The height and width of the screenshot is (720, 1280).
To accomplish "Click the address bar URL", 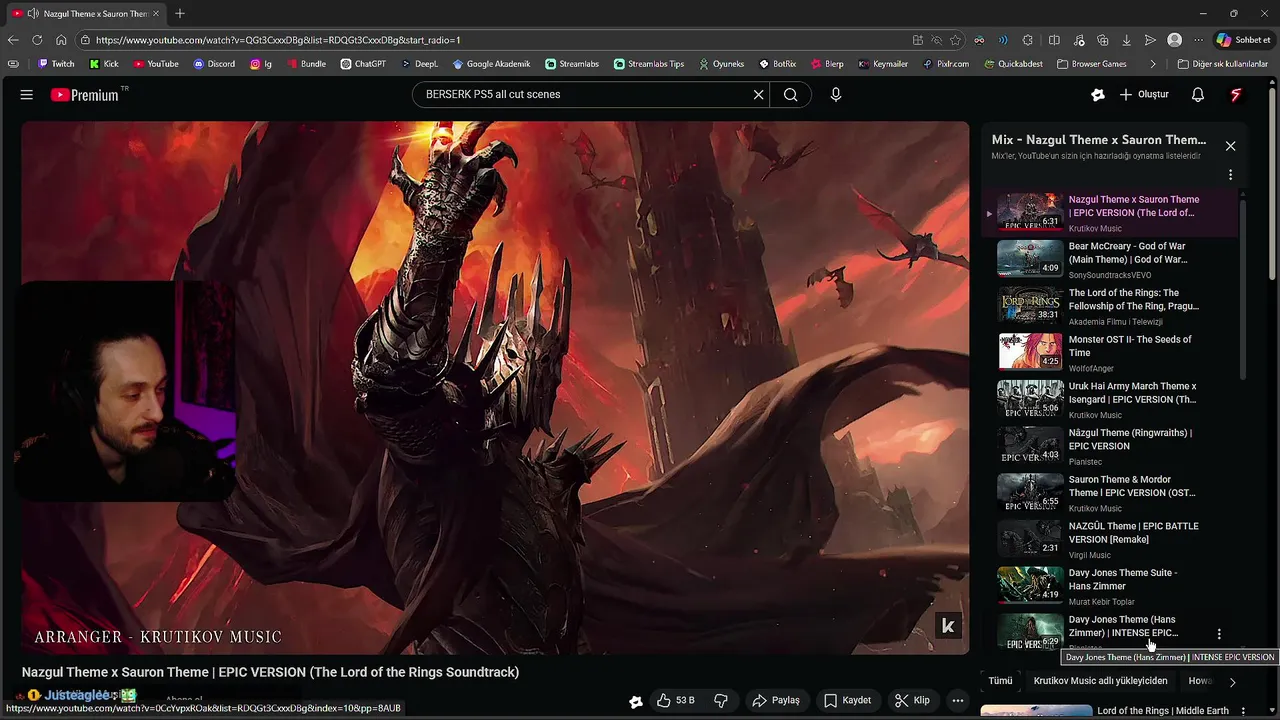I will [278, 40].
